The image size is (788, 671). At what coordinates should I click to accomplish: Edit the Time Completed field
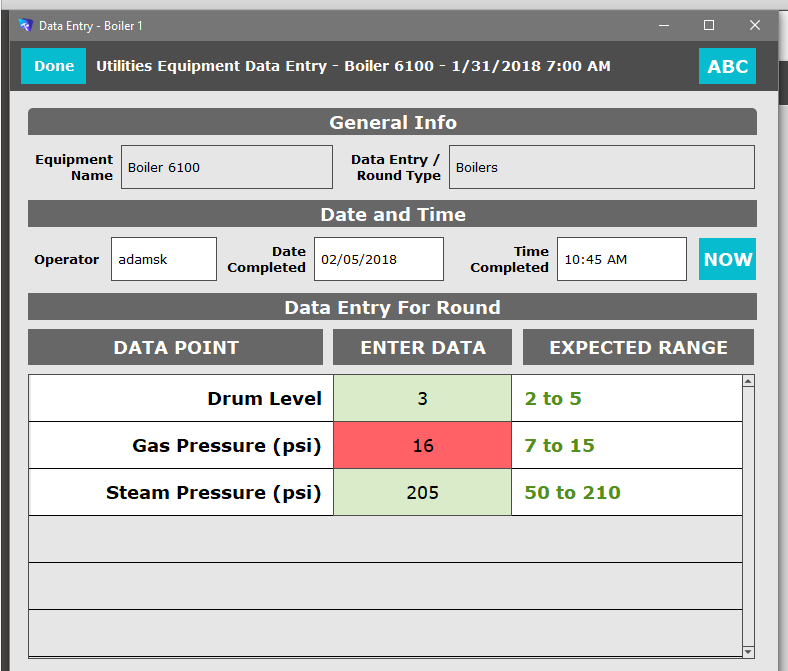point(622,259)
